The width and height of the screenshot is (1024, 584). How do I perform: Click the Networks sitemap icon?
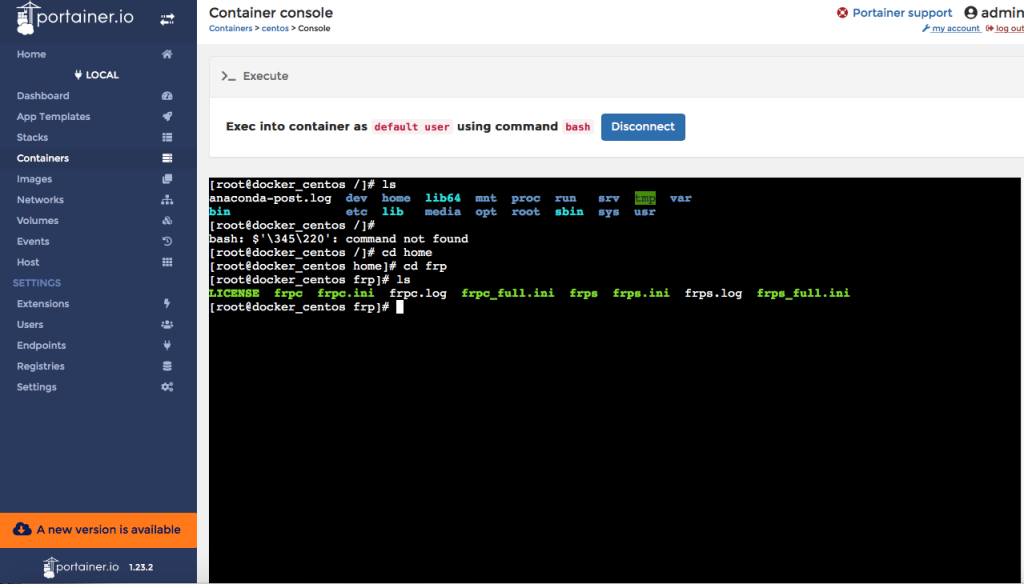click(167, 200)
